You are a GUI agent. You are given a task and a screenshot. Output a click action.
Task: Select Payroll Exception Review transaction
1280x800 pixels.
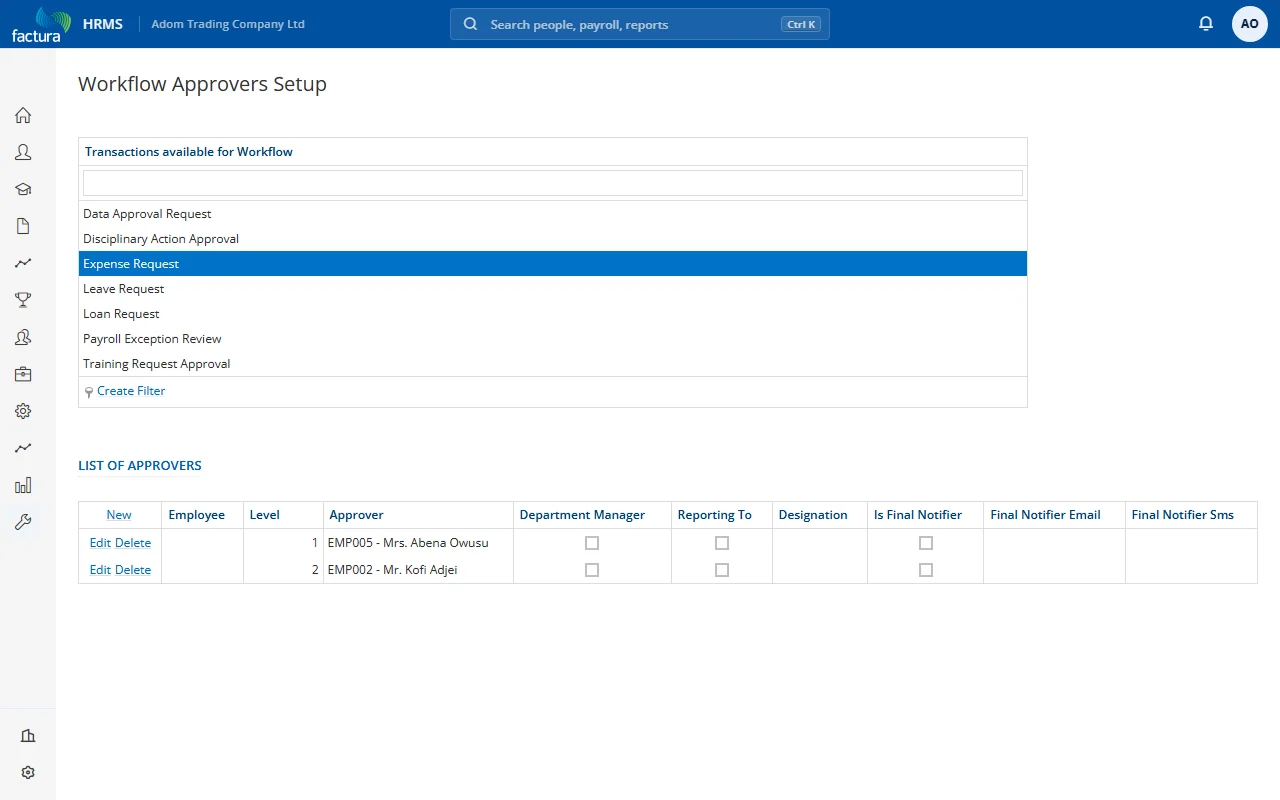click(553, 339)
